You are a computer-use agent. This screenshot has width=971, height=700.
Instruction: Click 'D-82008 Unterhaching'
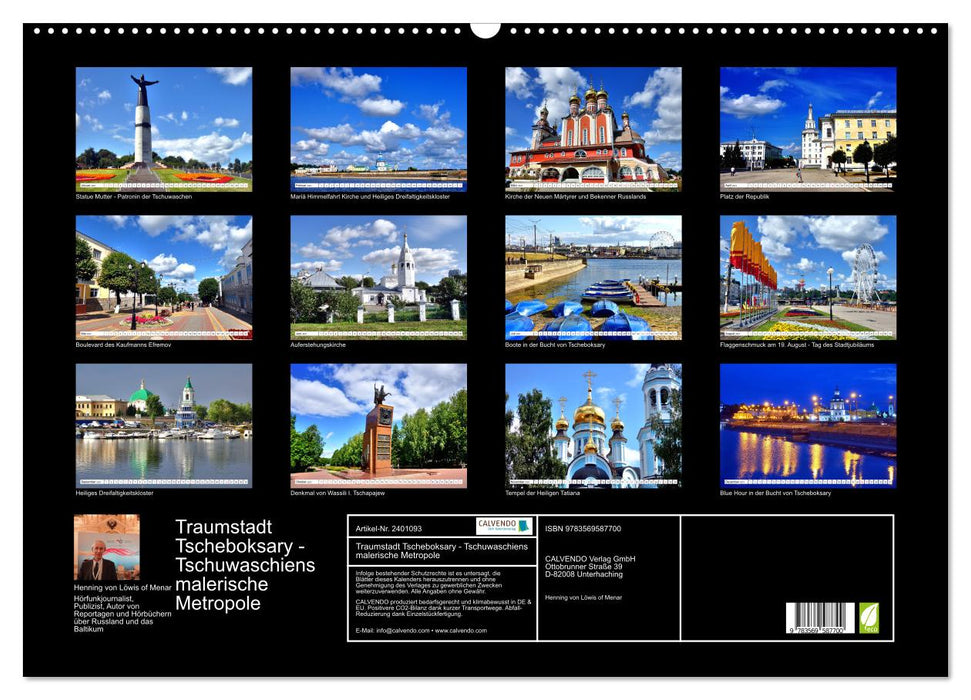point(583,574)
